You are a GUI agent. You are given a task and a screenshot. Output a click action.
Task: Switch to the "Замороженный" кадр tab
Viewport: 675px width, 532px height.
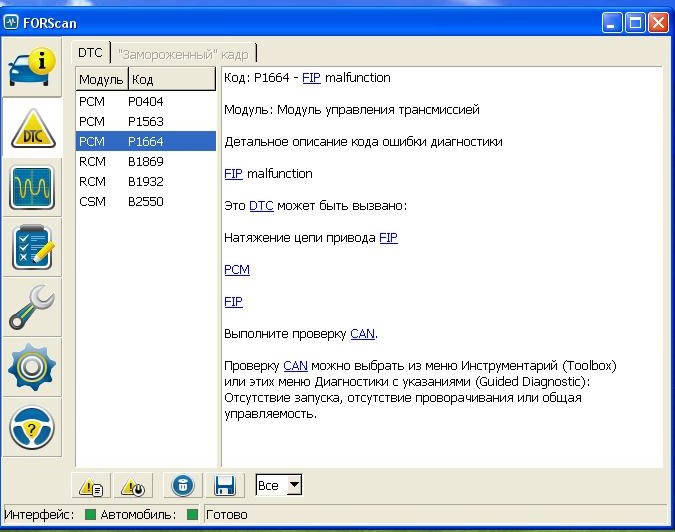click(x=183, y=54)
